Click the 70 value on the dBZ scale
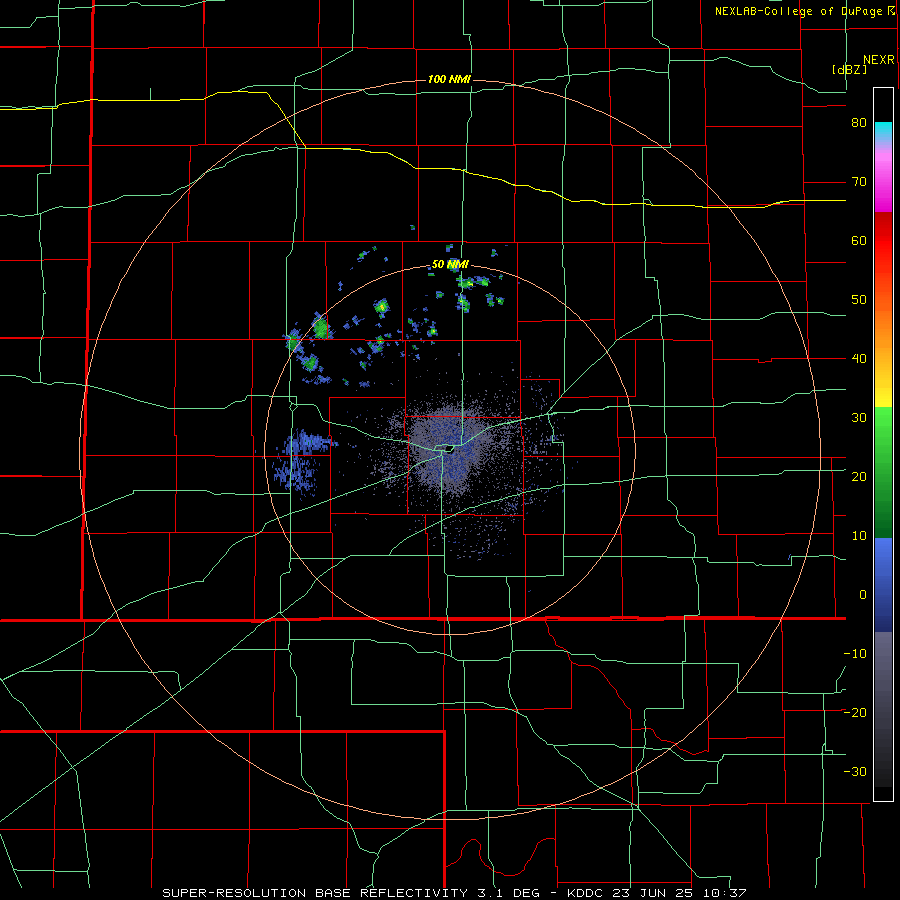 859,181
